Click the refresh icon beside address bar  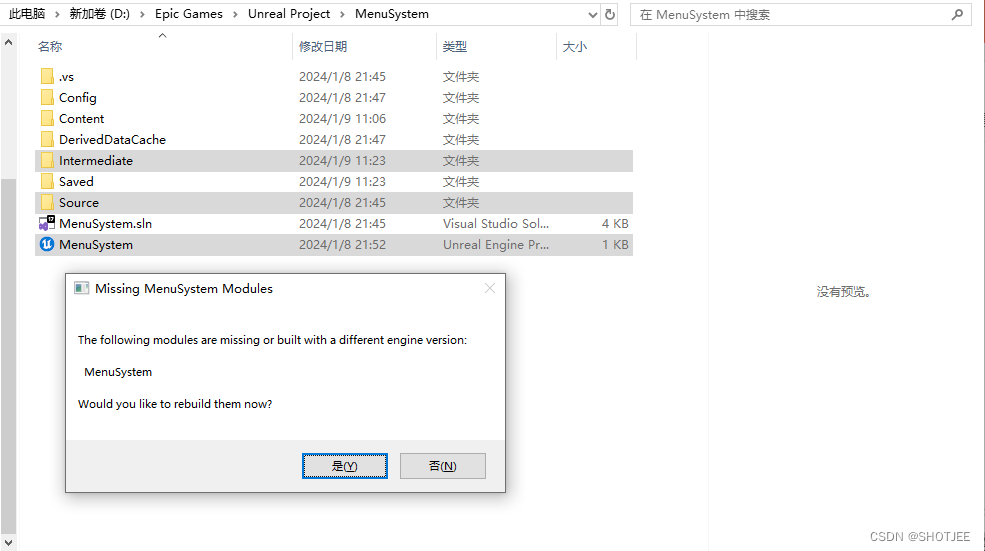tap(609, 14)
